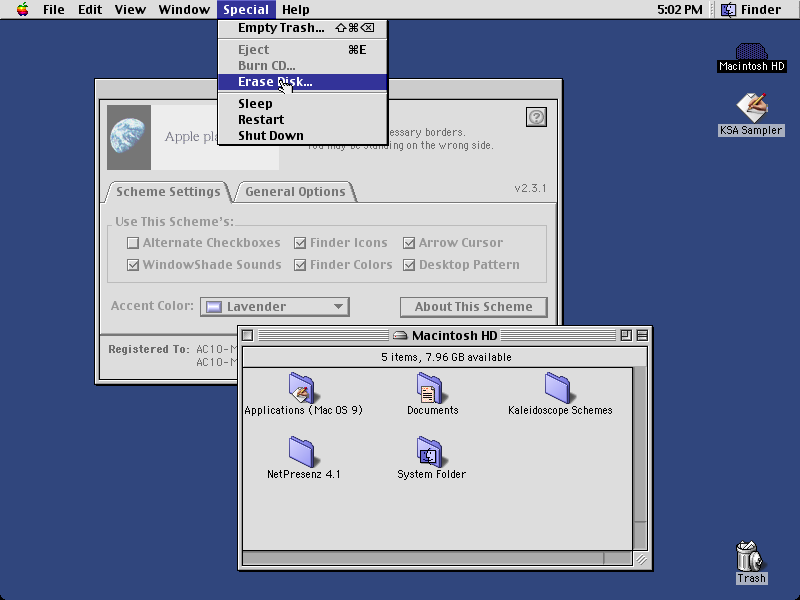This screenshot has height=600, width=800.
Task: Click the drive proxy icon in Macintosh HD title bar
Action: 401,335
